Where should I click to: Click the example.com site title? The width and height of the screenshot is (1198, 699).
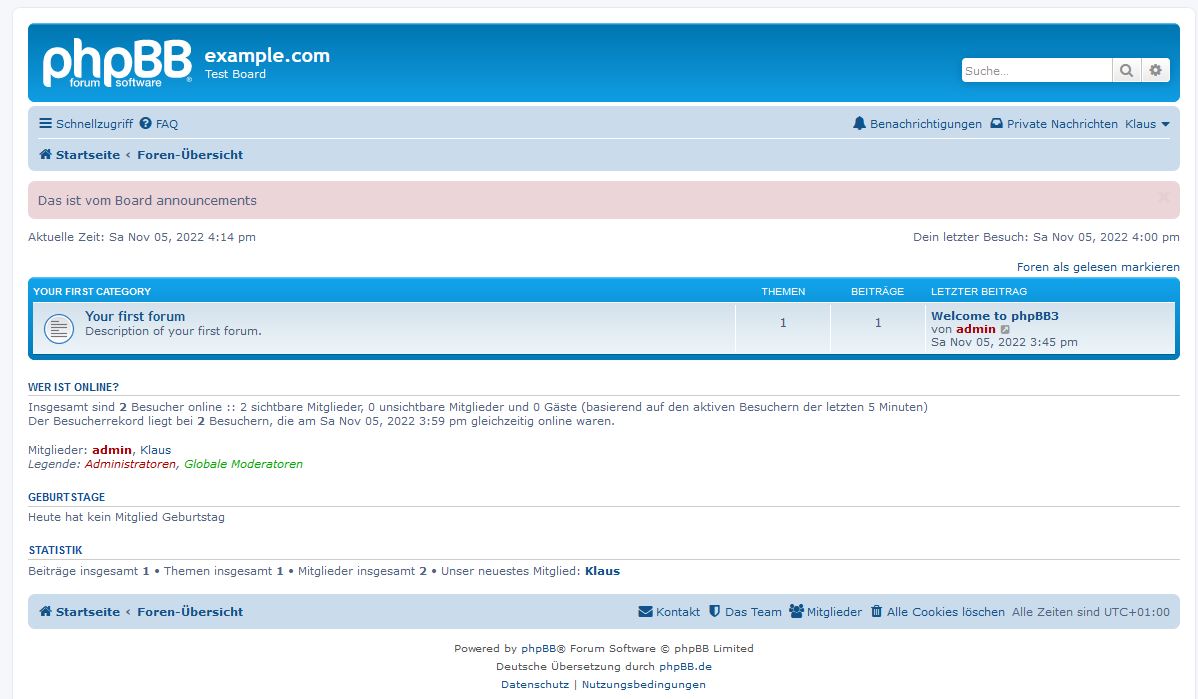coord(267,55)
